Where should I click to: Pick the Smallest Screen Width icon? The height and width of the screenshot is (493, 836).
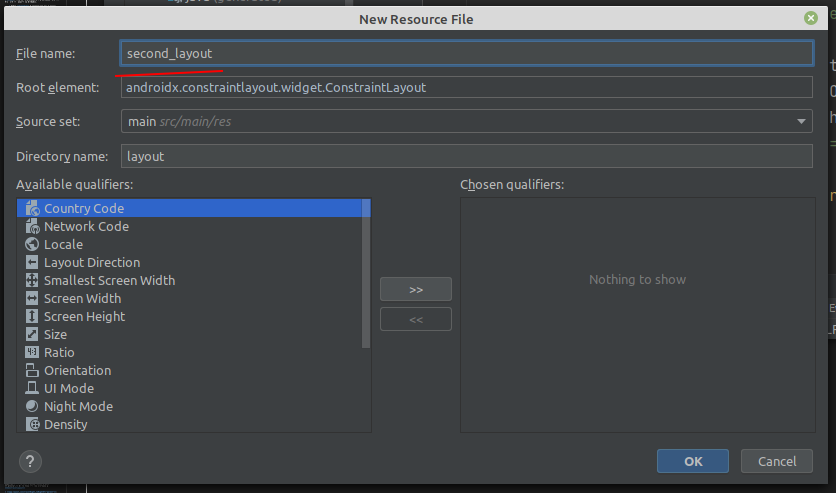pos(33,280)
